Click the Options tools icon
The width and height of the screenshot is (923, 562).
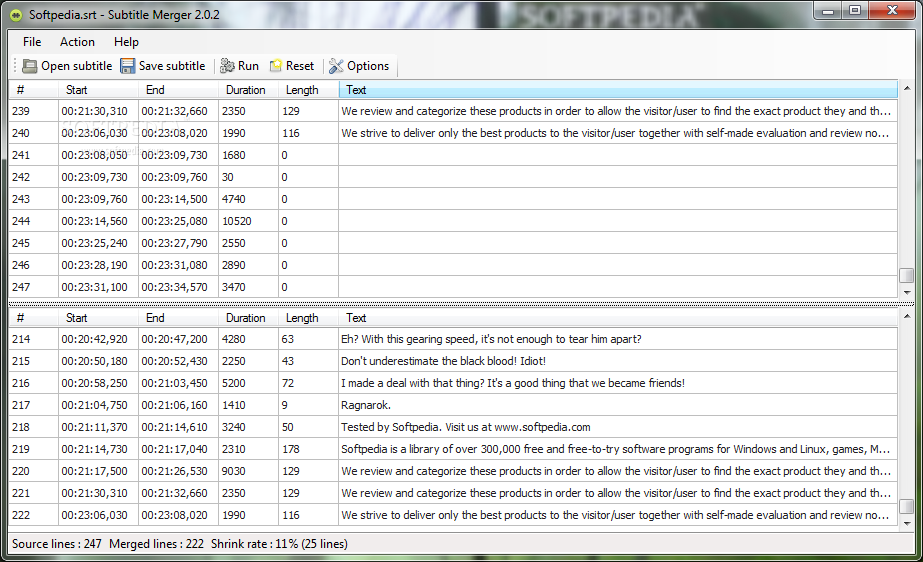pyautogui.click(x=336, y=66)
